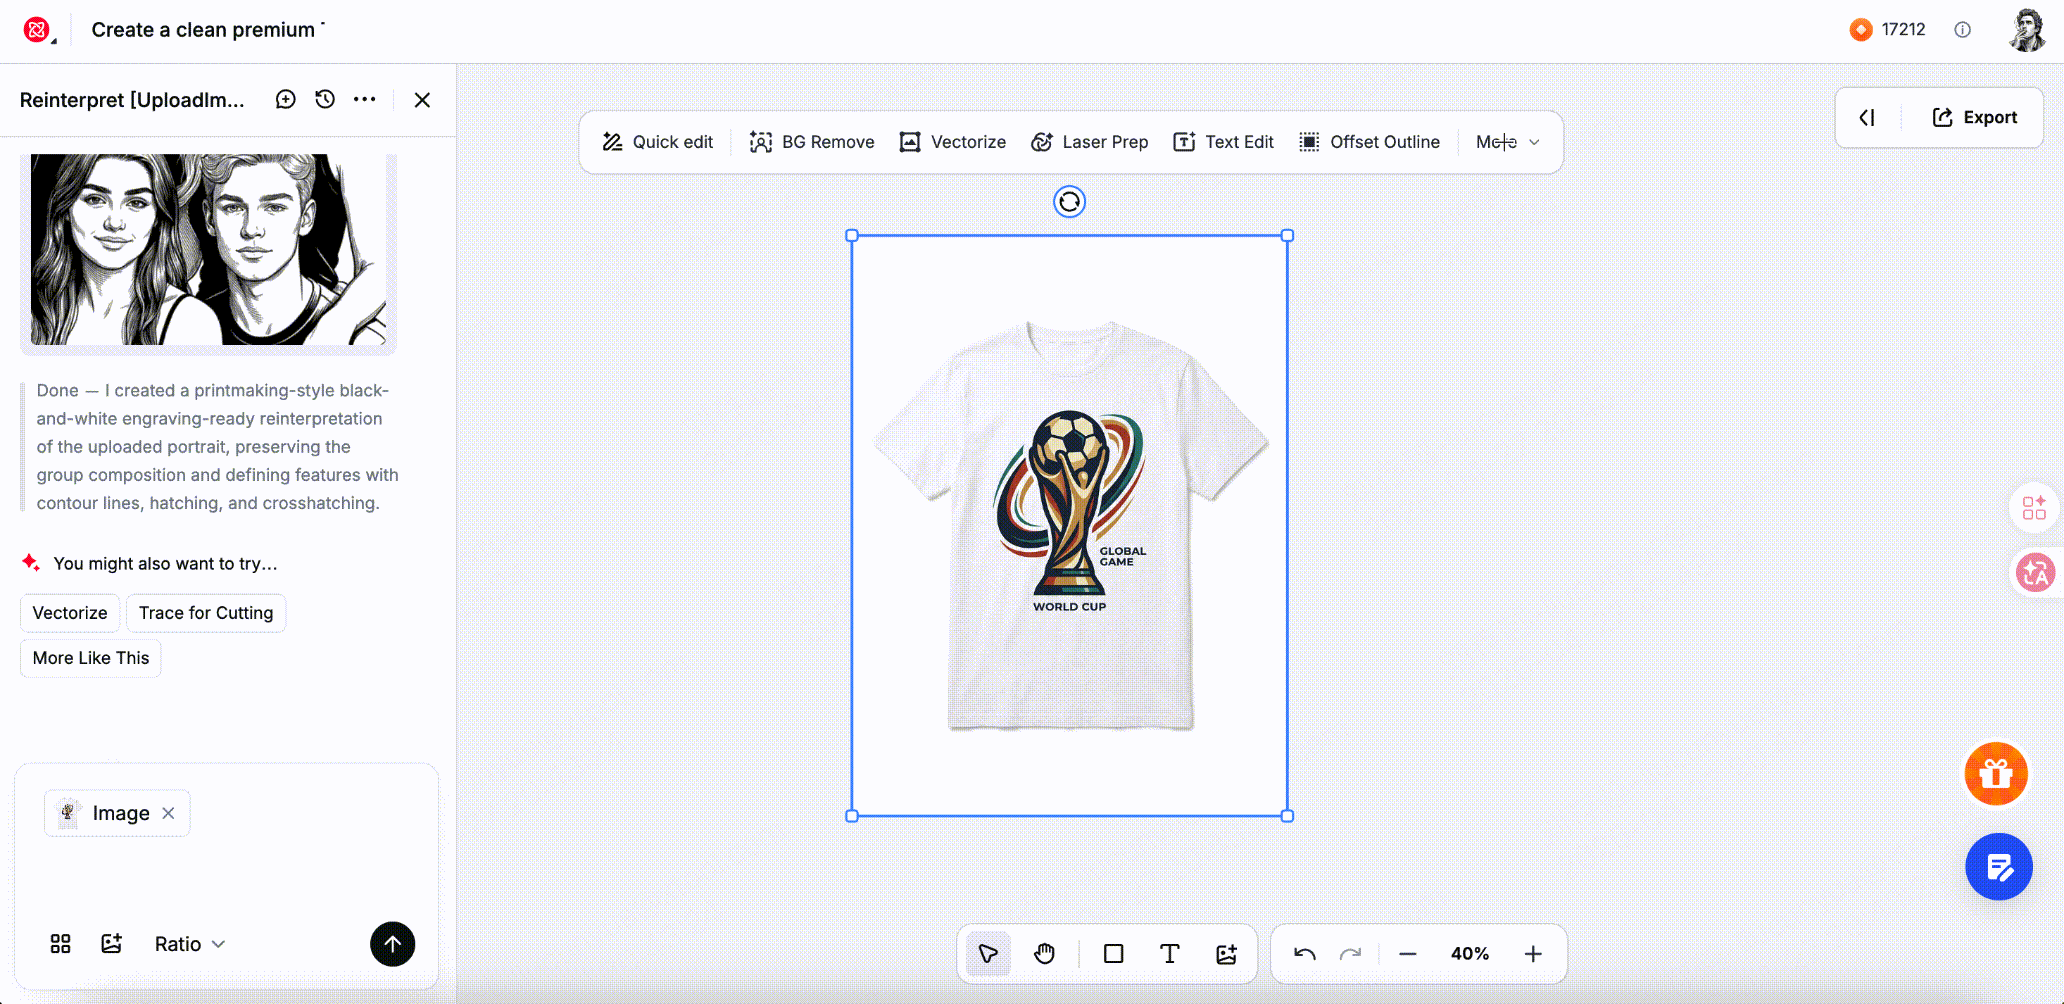The width and height of the screenshot is (2064, 1004).
Task: Click More Like This suggestion
Action: coord(91,658)
